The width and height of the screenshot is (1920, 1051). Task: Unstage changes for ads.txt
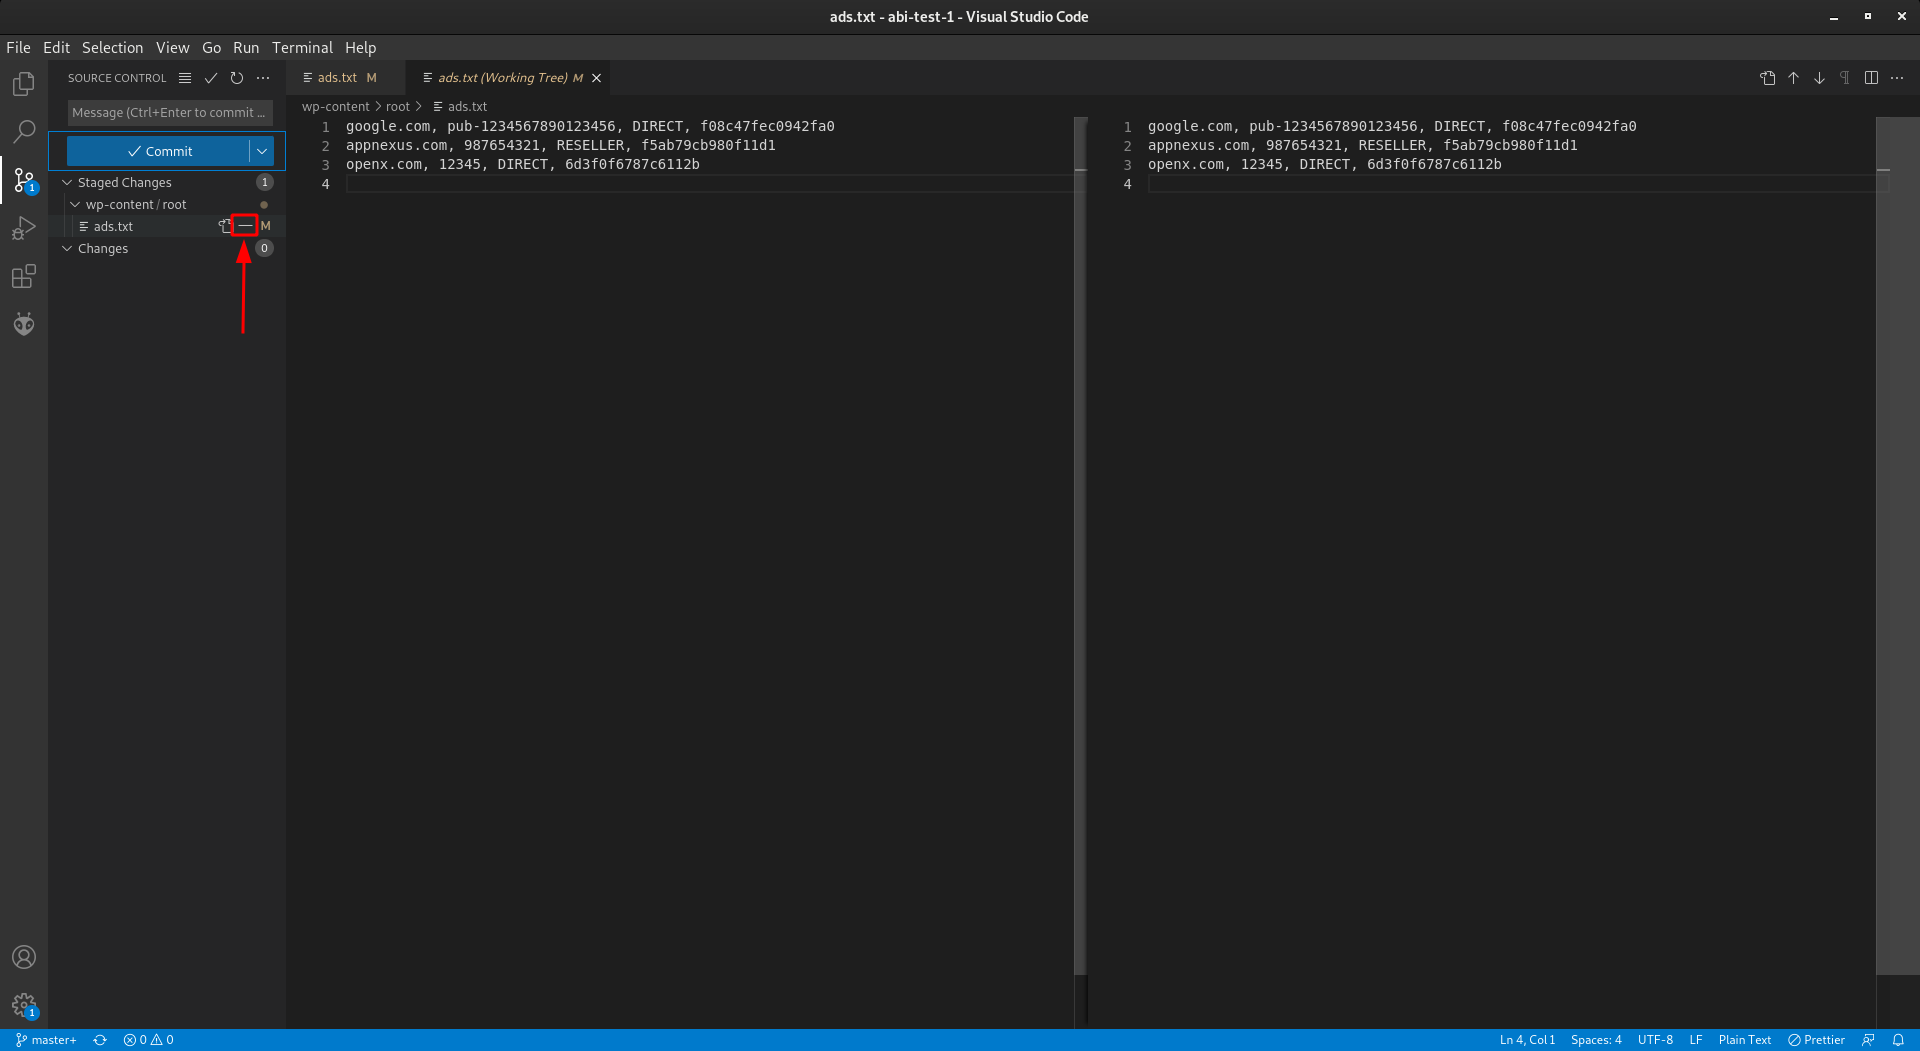tap(245, 226)
